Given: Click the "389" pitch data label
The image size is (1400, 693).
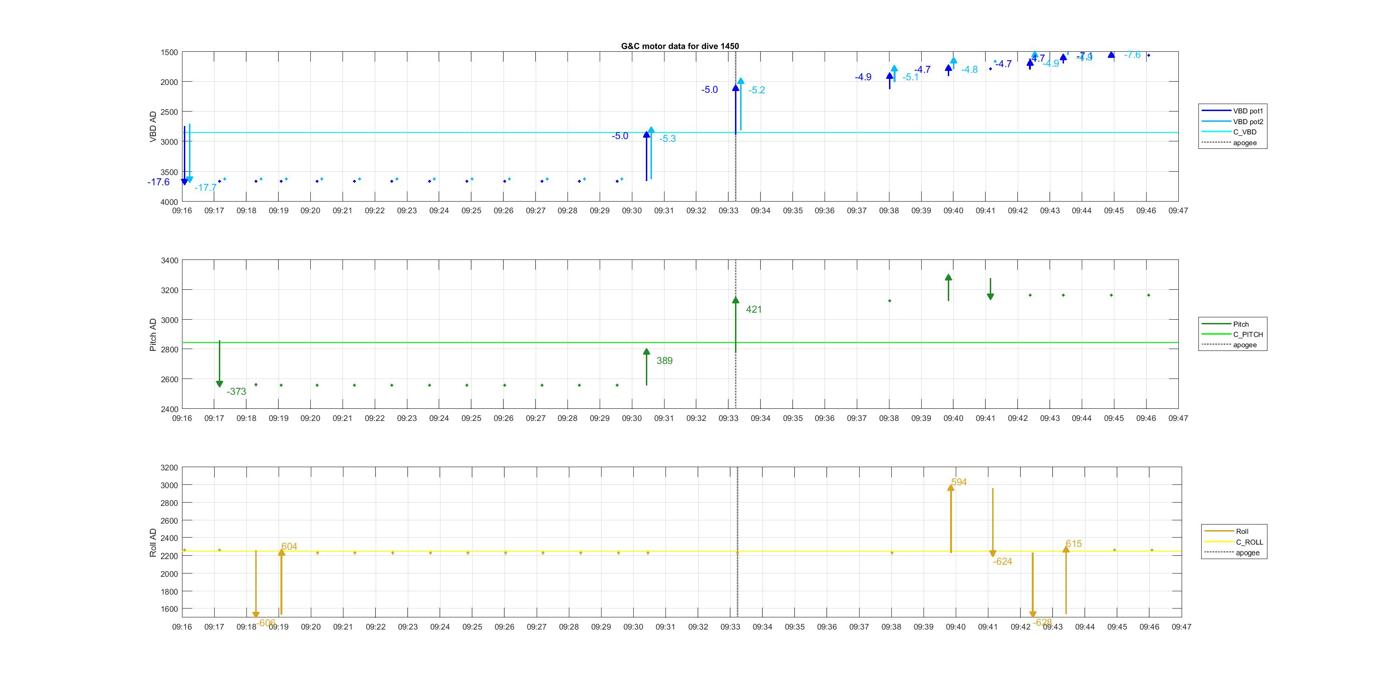Looking at the screenshot, I should coord(664,361).
